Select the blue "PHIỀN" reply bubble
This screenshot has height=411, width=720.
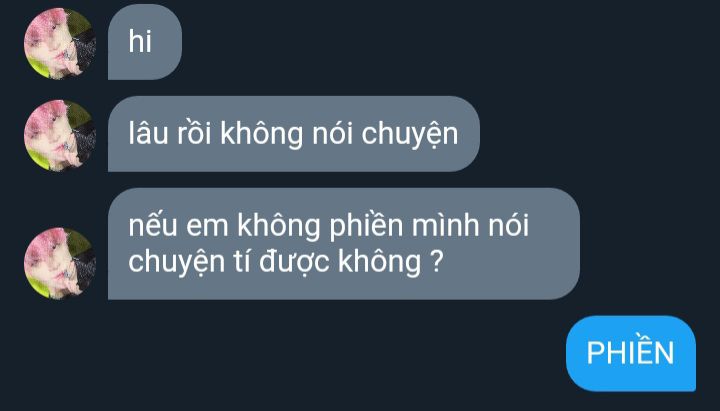tap(631, 353)
